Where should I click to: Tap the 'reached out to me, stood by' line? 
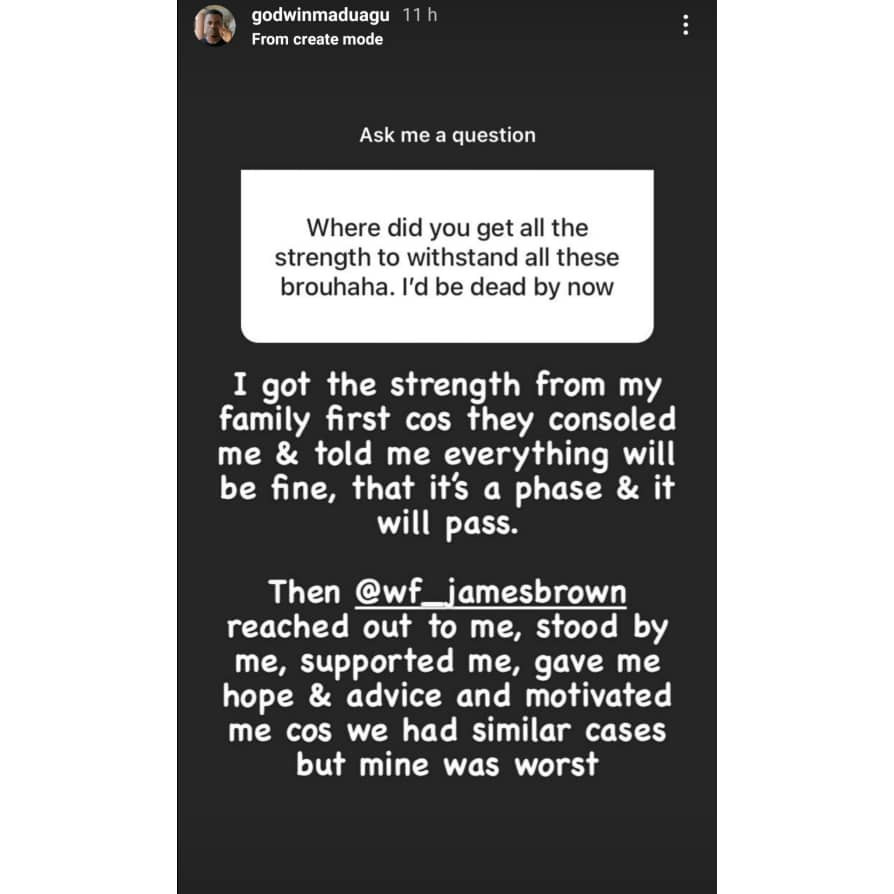click(x=447, y=628)
